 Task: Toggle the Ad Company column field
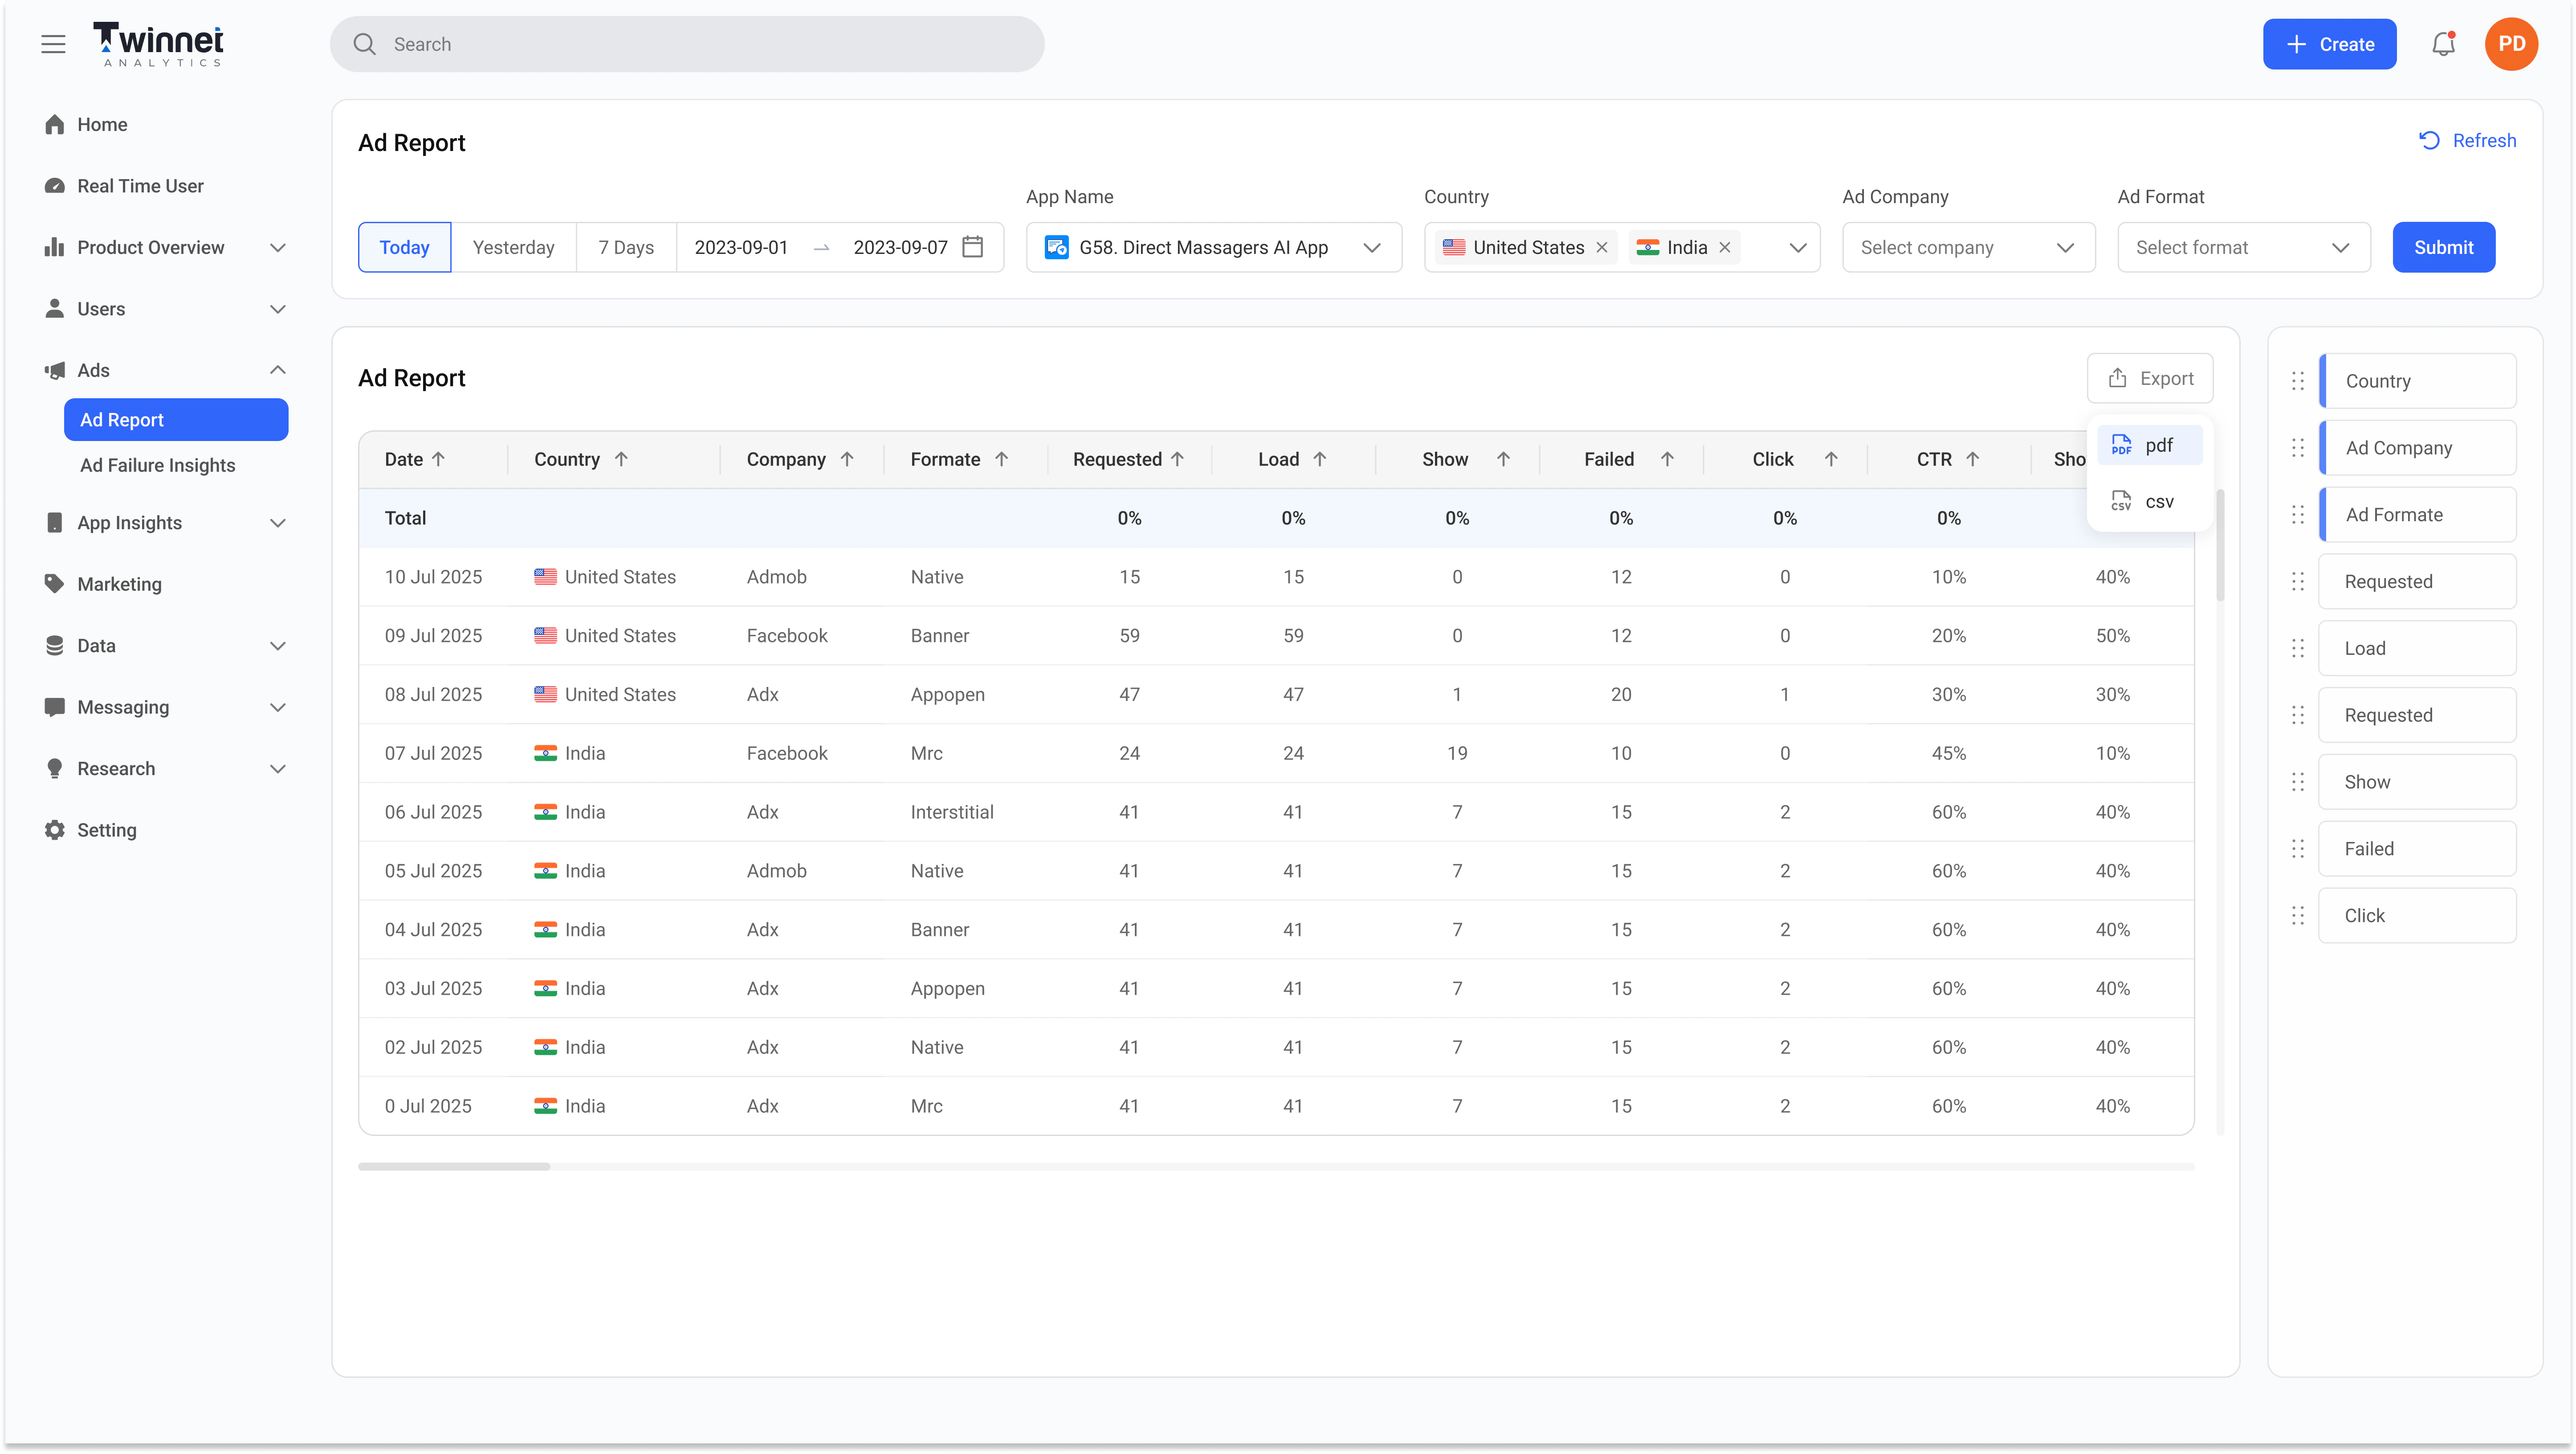click(x=2417, y=448)
